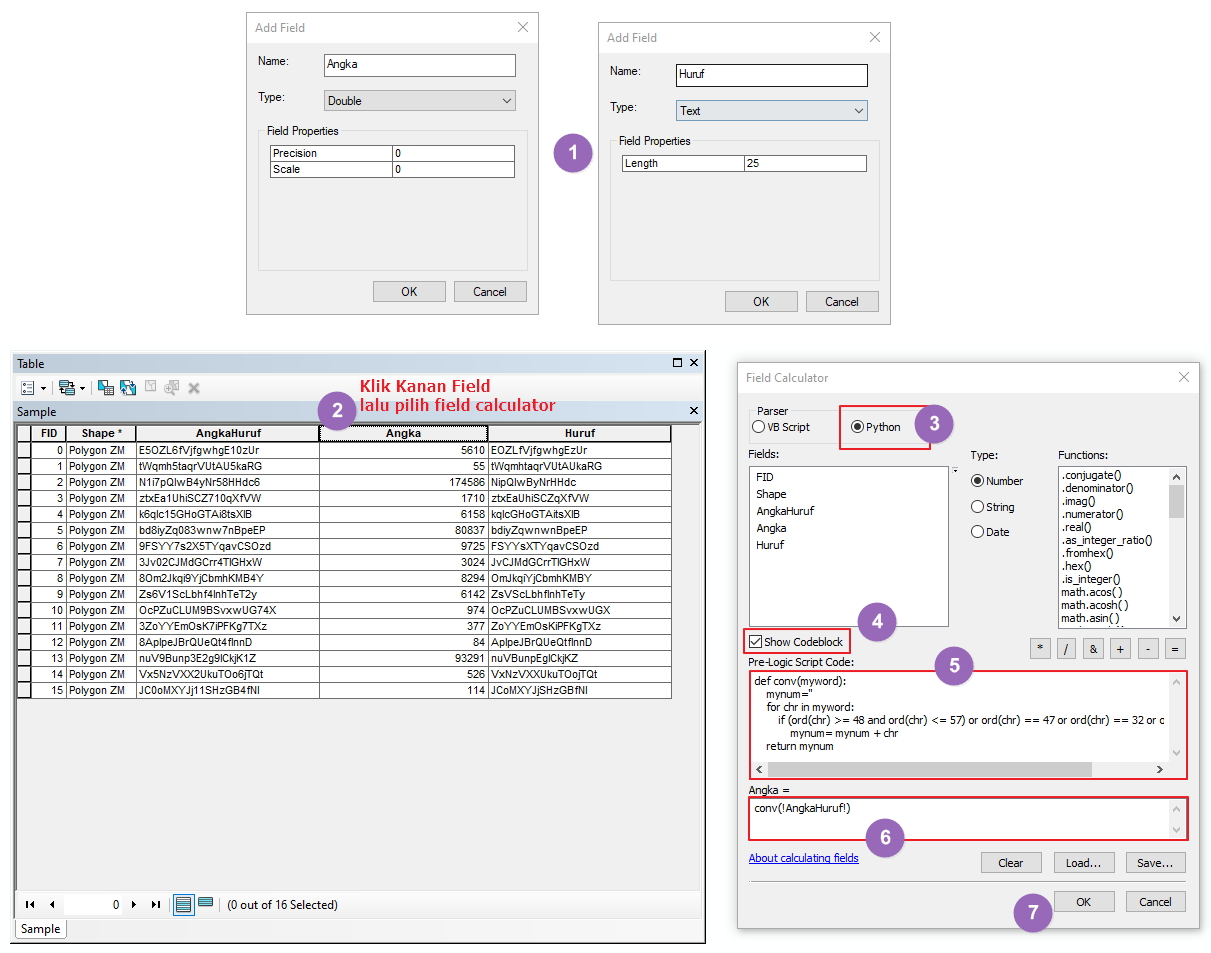Go to the next record in table
1211x953 pixels.
pyautogui.click(x=134, y=904)
